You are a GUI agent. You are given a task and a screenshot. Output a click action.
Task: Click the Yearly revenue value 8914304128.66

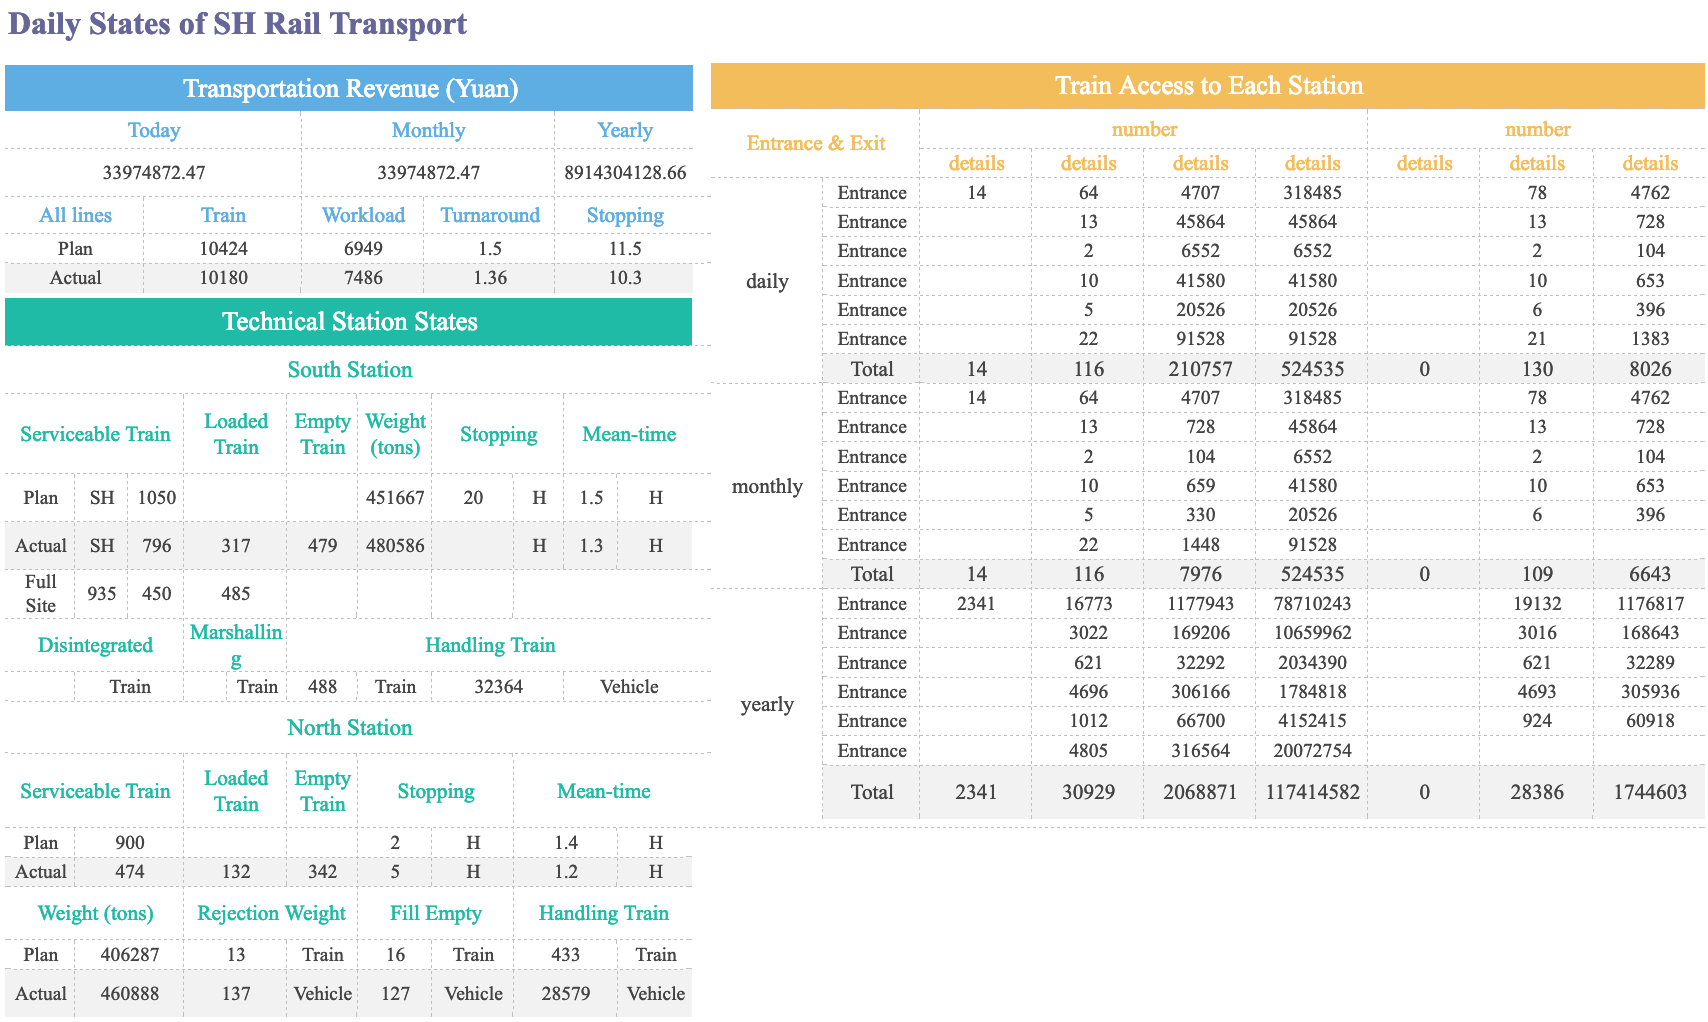point(624,172)
